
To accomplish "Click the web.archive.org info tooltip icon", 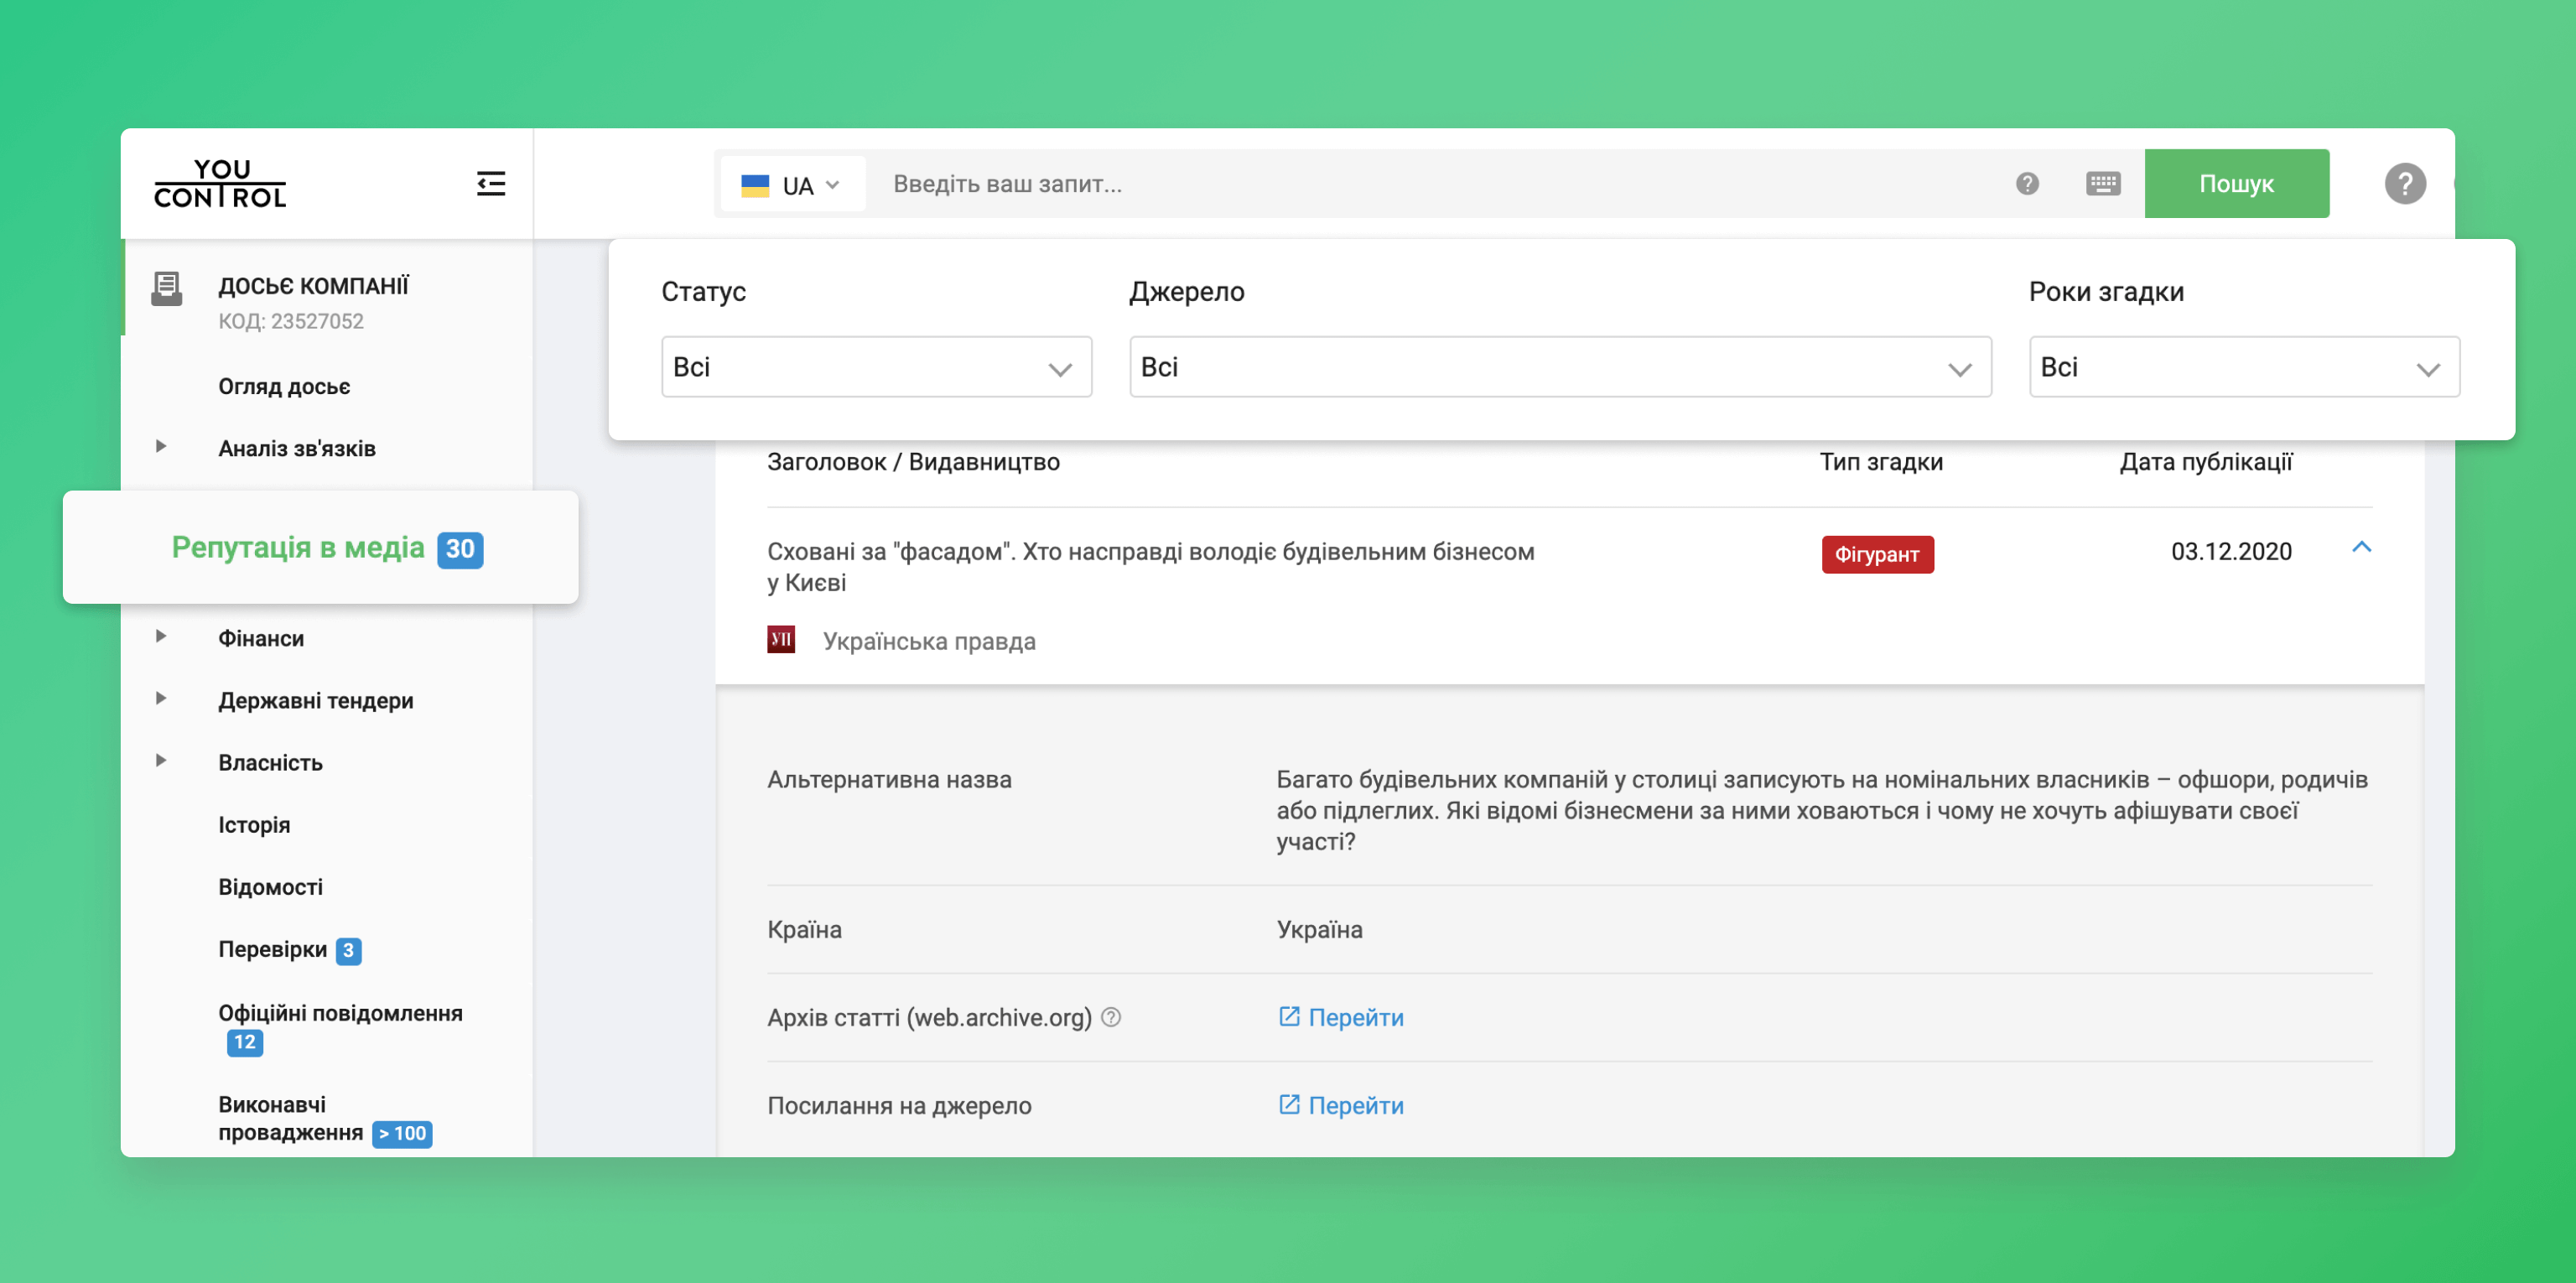I will (1111, 1017).
